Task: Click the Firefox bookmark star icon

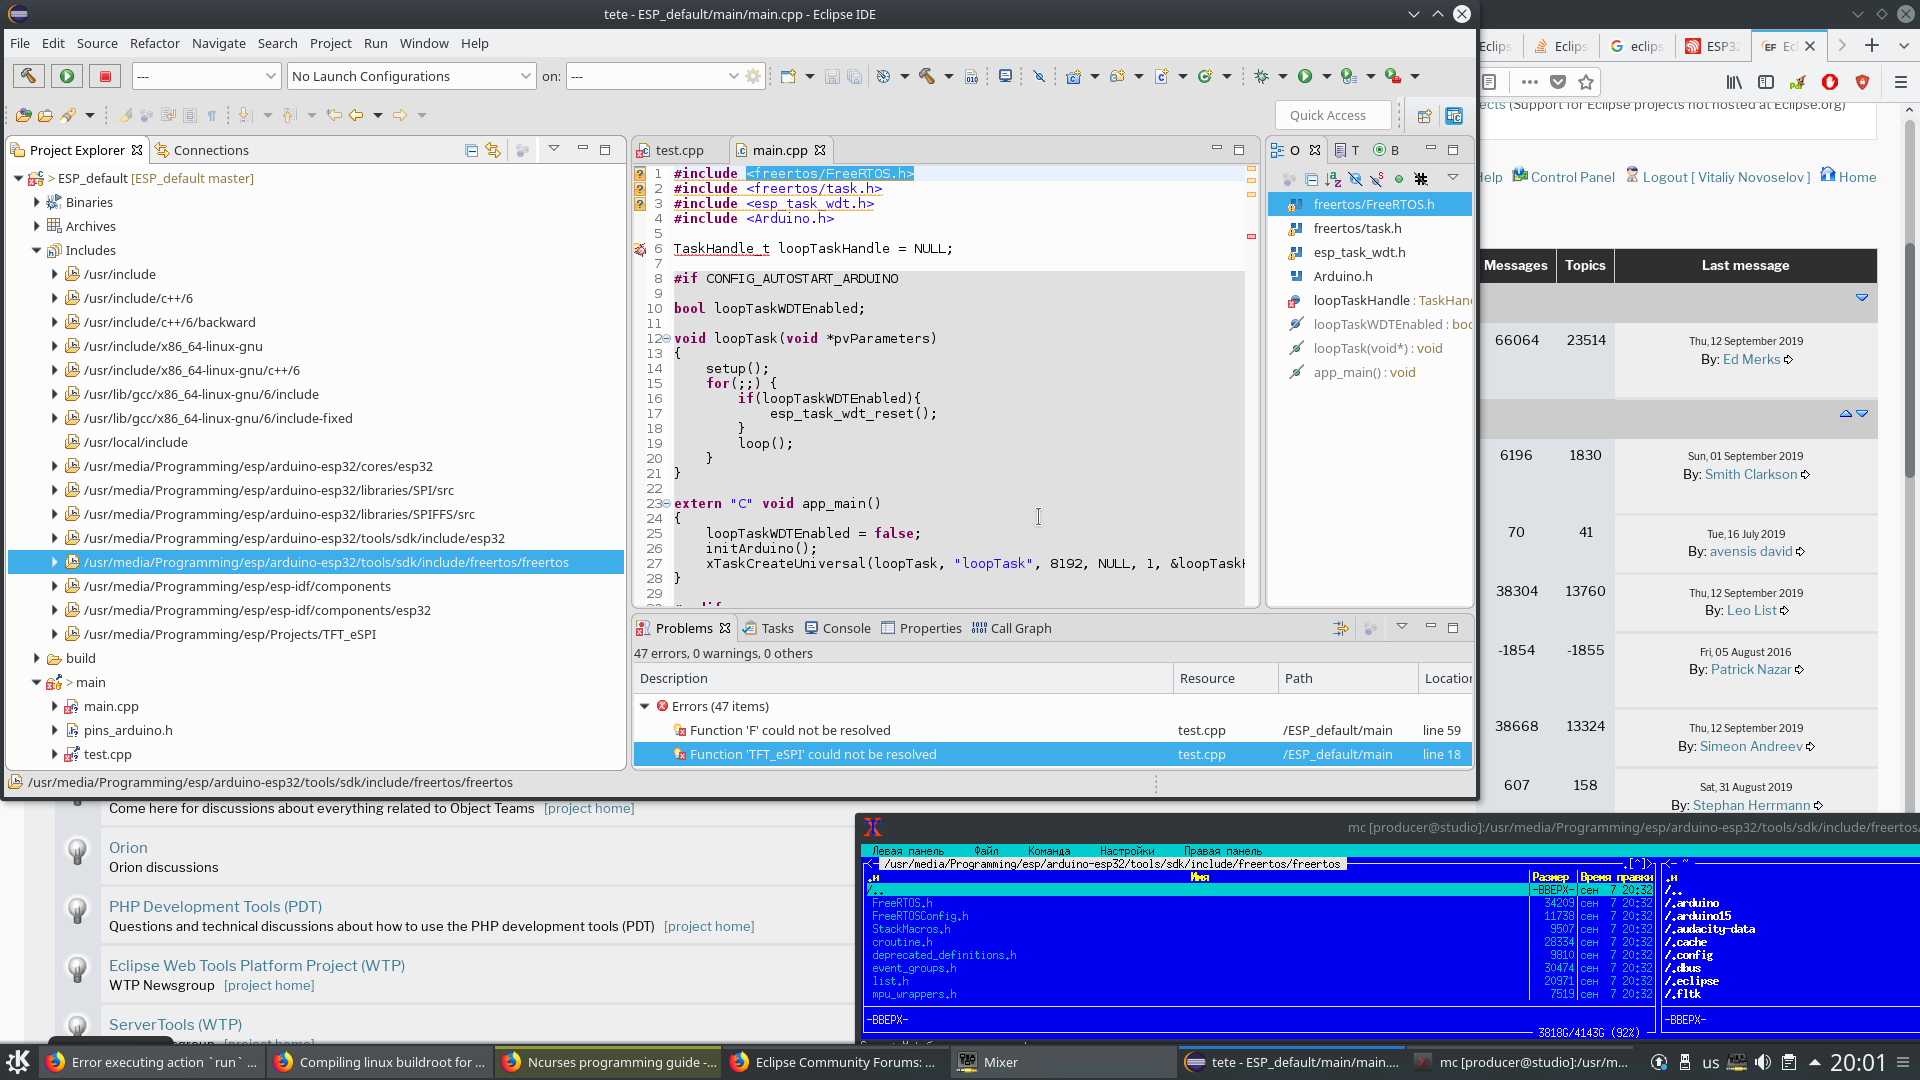Action: pos(1586,82)
